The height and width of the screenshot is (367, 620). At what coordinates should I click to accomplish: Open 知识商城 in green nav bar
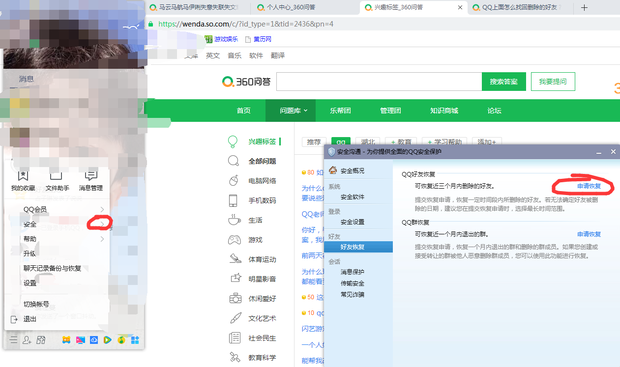click(x=444, y=111)
